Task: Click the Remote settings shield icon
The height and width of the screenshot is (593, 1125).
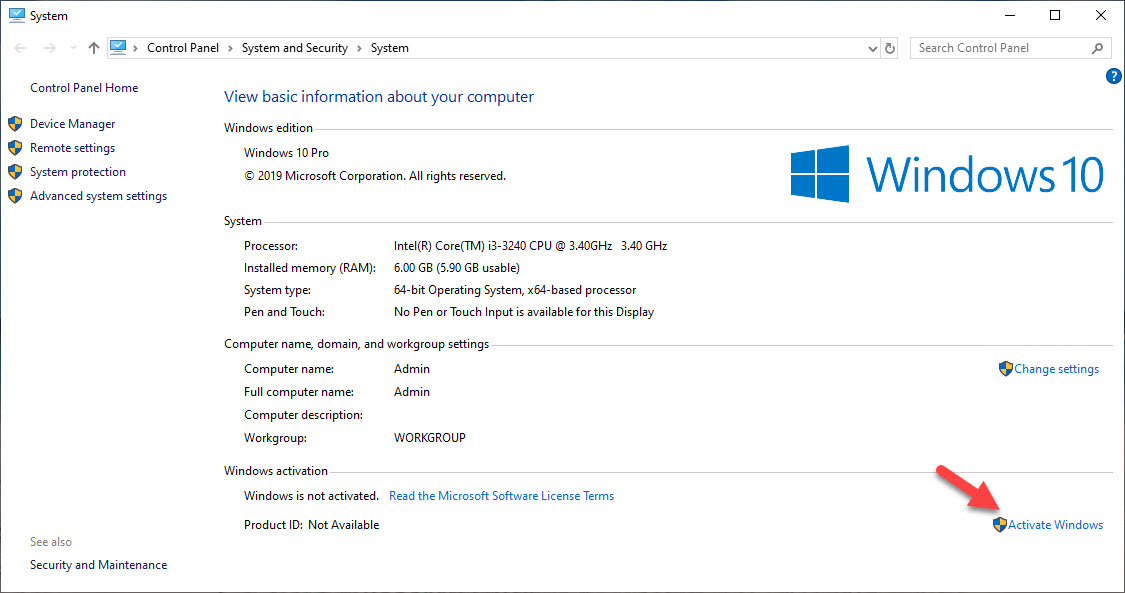Action: [14, 147]
